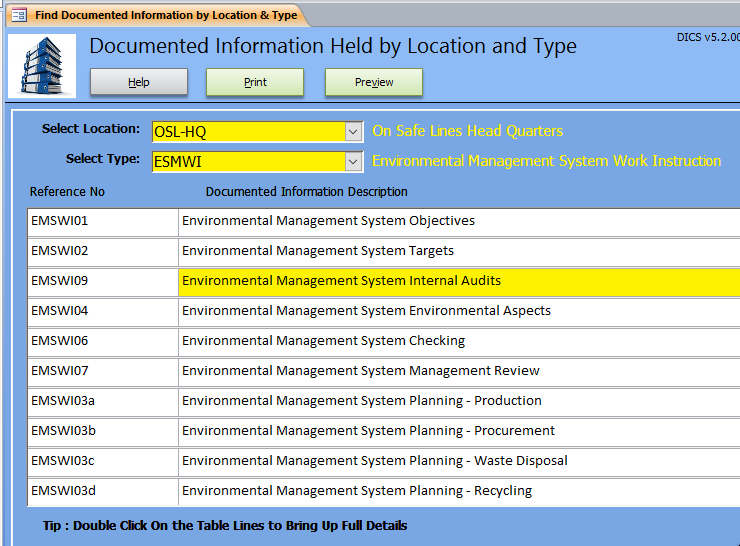Click Documented Information Description column header

306,192
